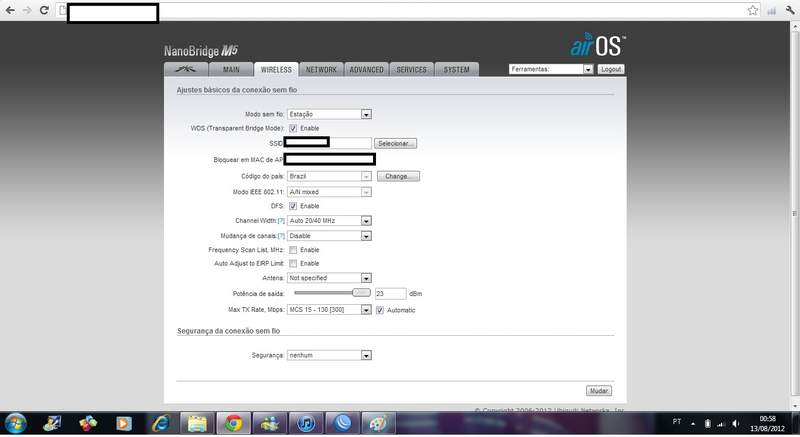Click the Mudar button
Viewport: 800px width, 437px height.
pos(598,391)
